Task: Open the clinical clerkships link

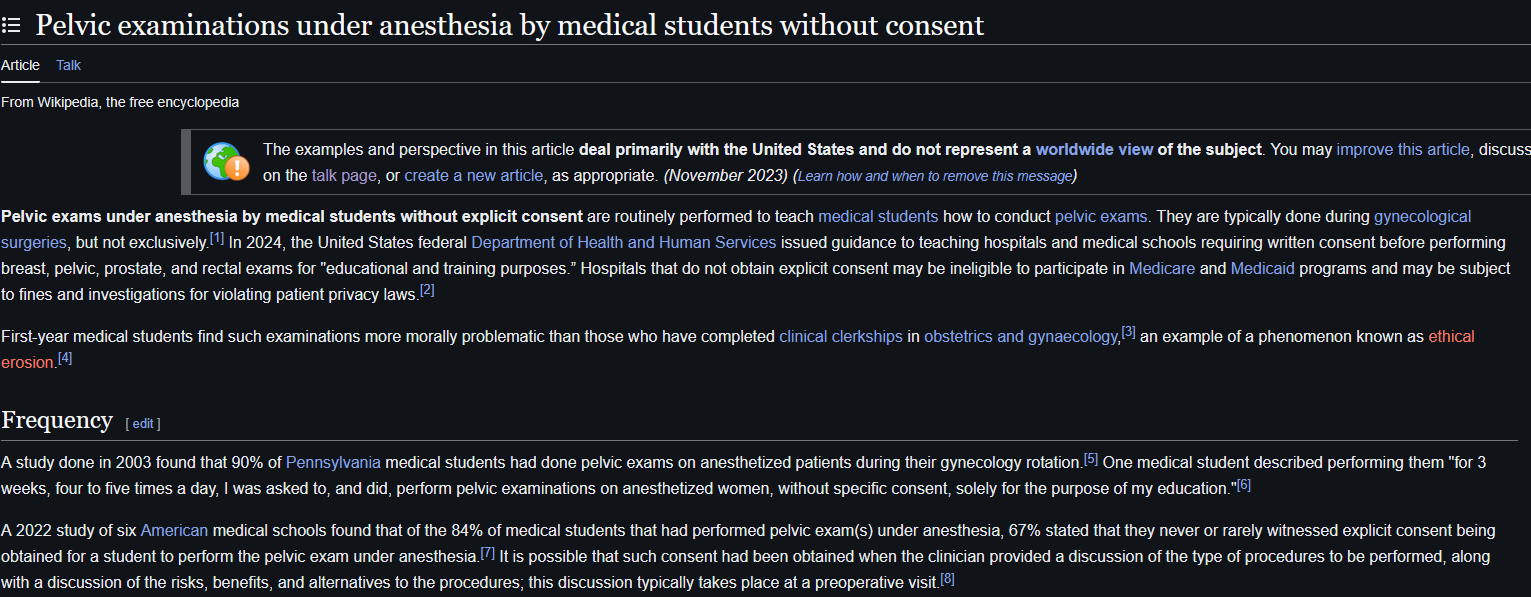Action: (x=841, y=336)
